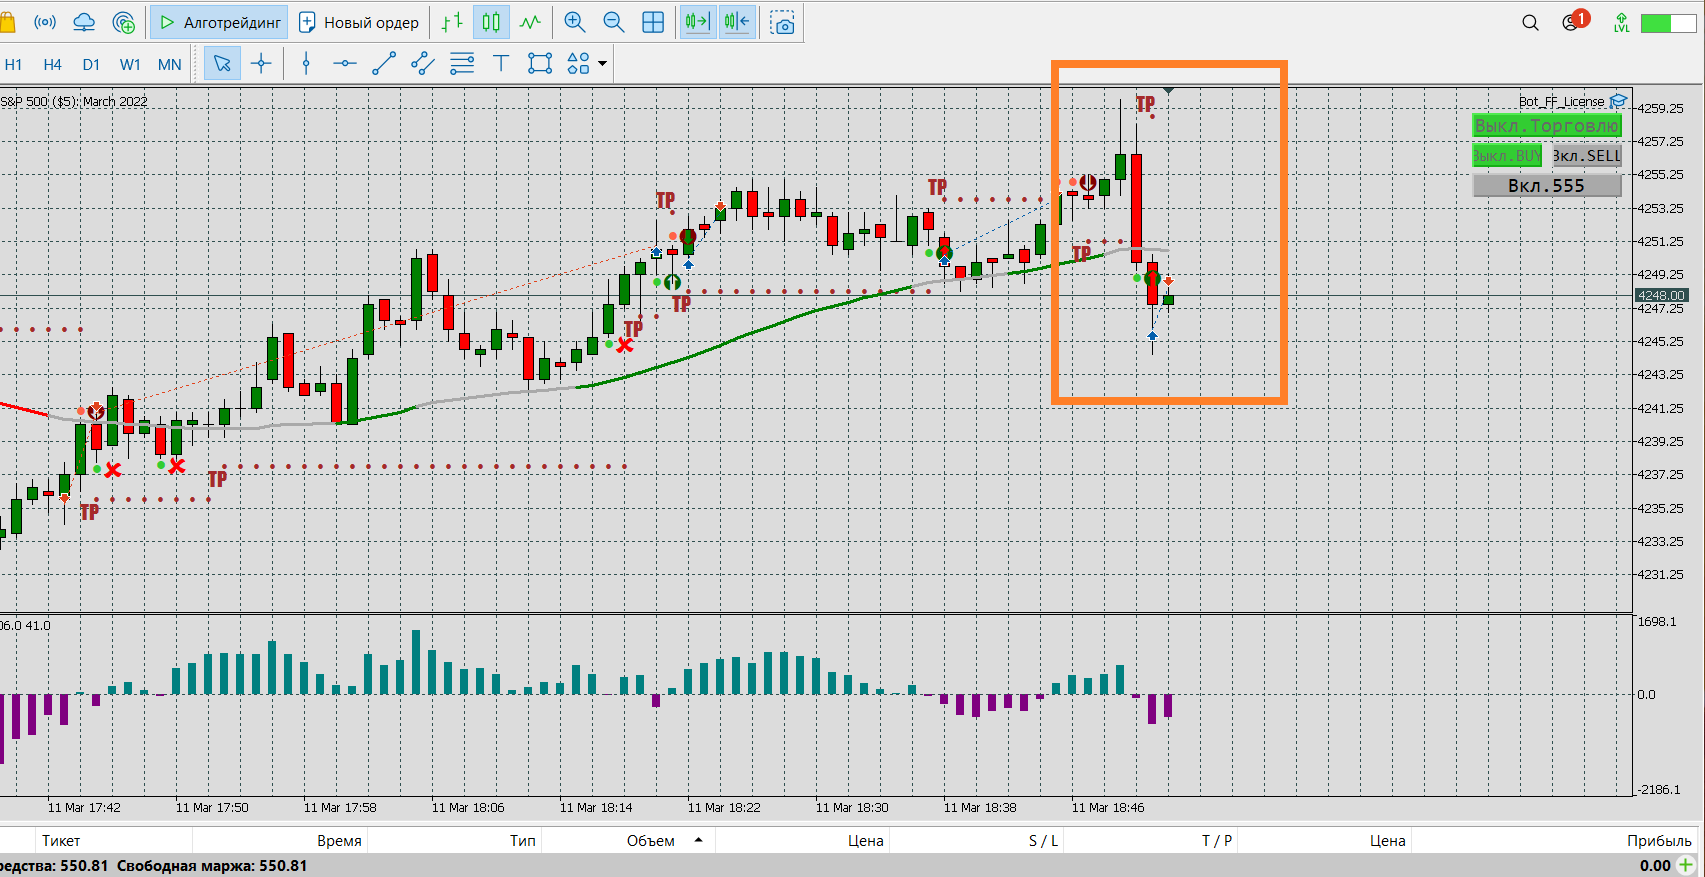
Task: Select the vertical line drawing tool
Action: (x=306, y=64)
